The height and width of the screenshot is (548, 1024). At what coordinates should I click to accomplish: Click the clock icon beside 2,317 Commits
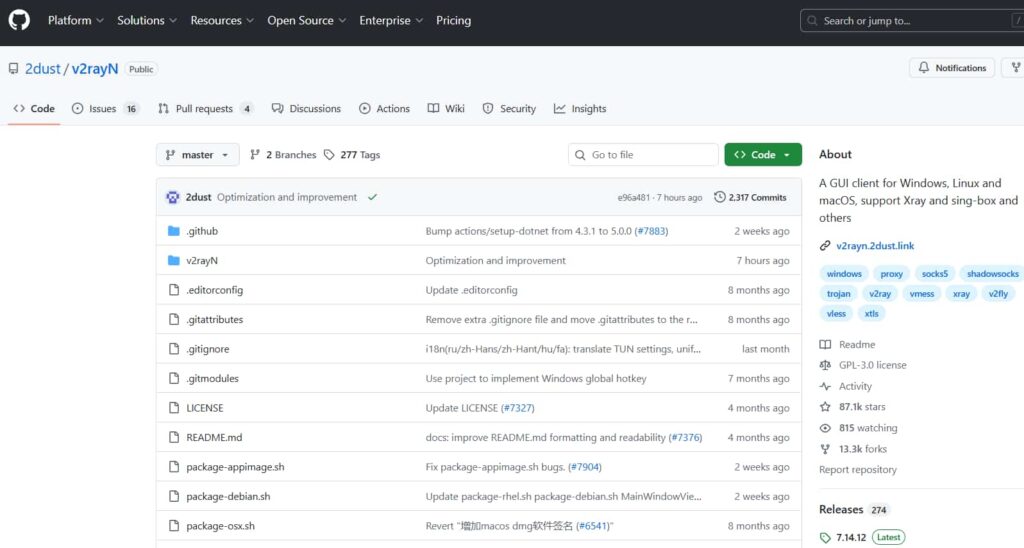click(720, 197)
